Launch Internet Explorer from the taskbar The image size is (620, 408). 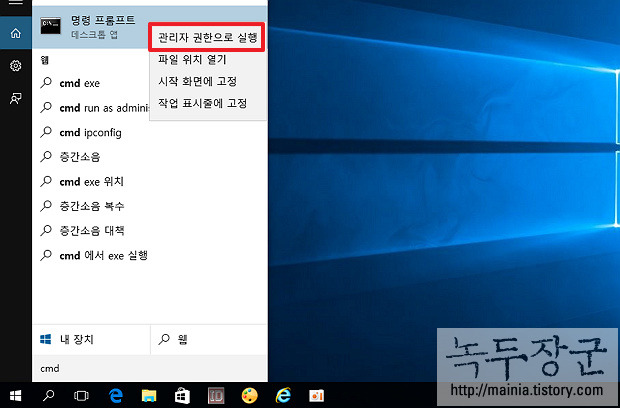(283, 395)
